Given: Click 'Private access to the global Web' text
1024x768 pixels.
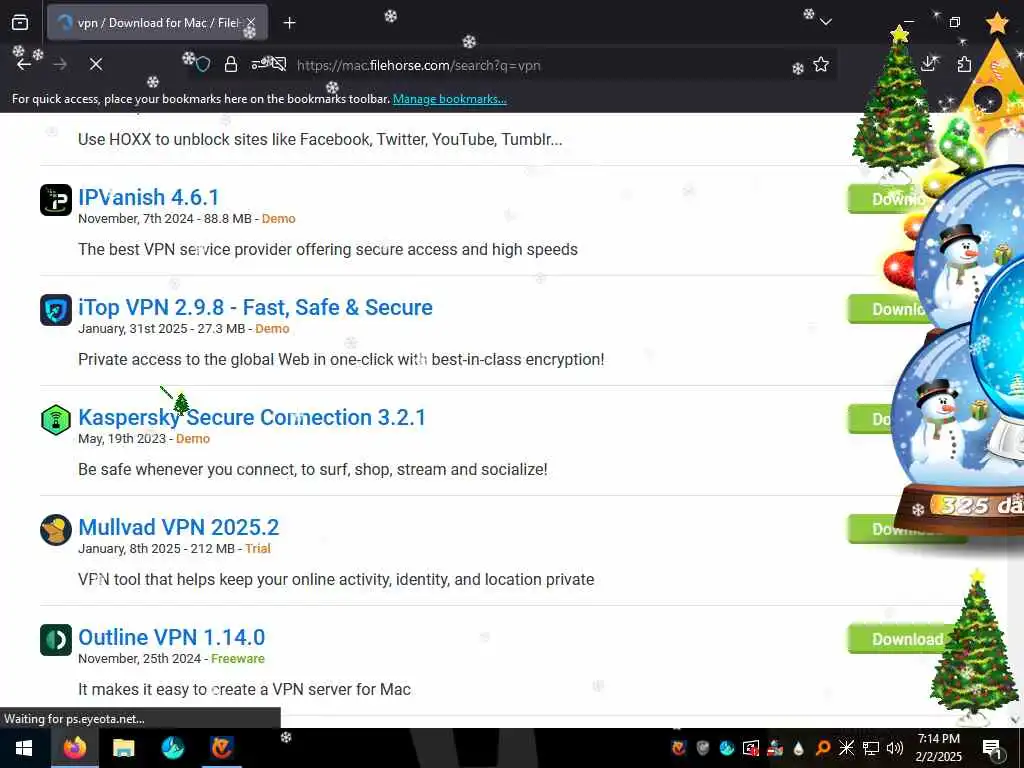Looking at the screenshot, I should click(x=341, y=360).
